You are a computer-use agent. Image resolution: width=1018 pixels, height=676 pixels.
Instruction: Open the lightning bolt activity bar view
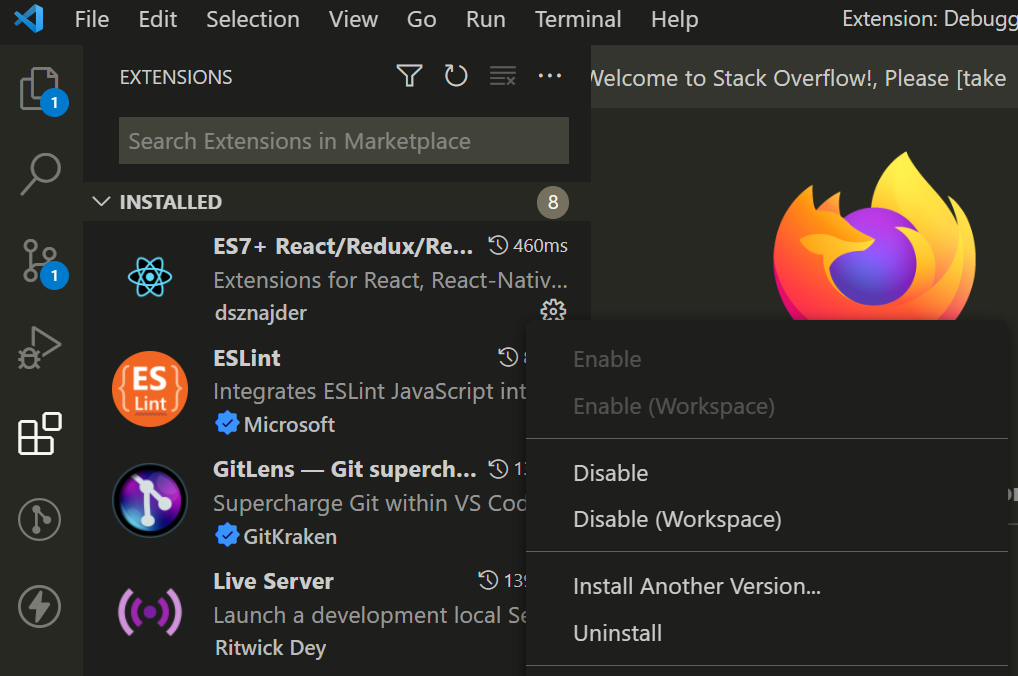coord(40,607)
